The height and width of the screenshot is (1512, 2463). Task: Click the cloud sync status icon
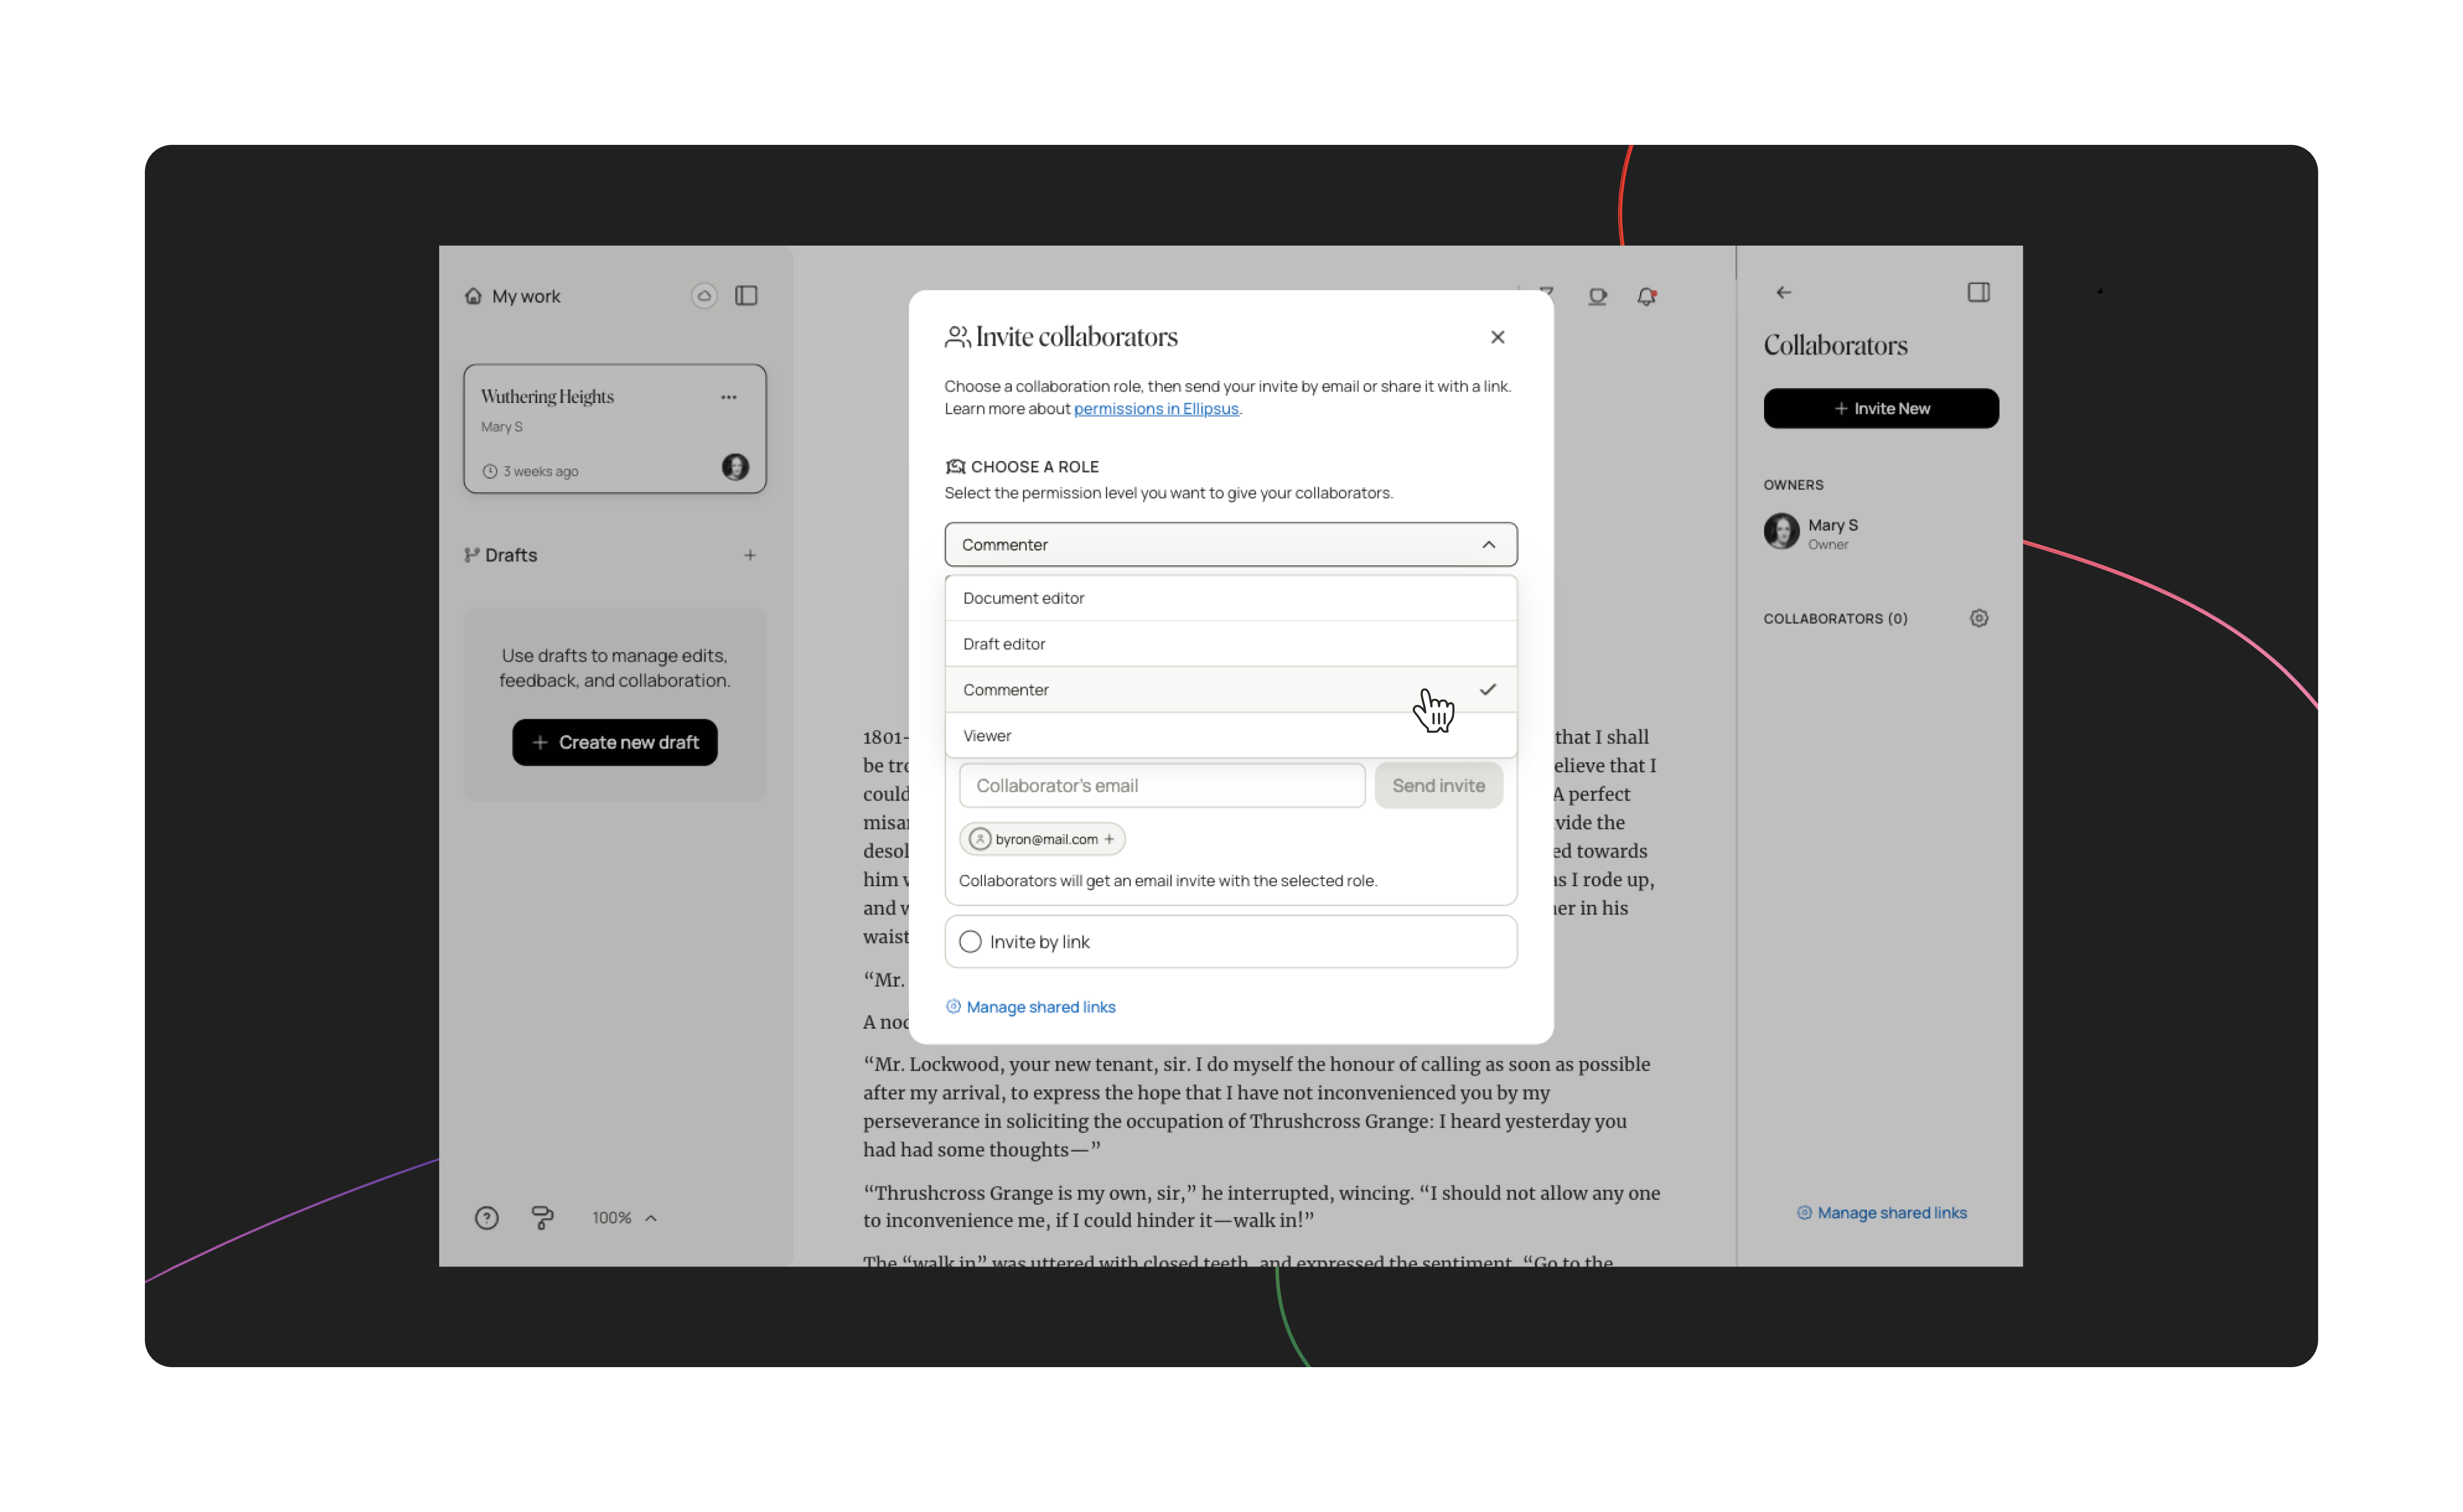(704, 296)
